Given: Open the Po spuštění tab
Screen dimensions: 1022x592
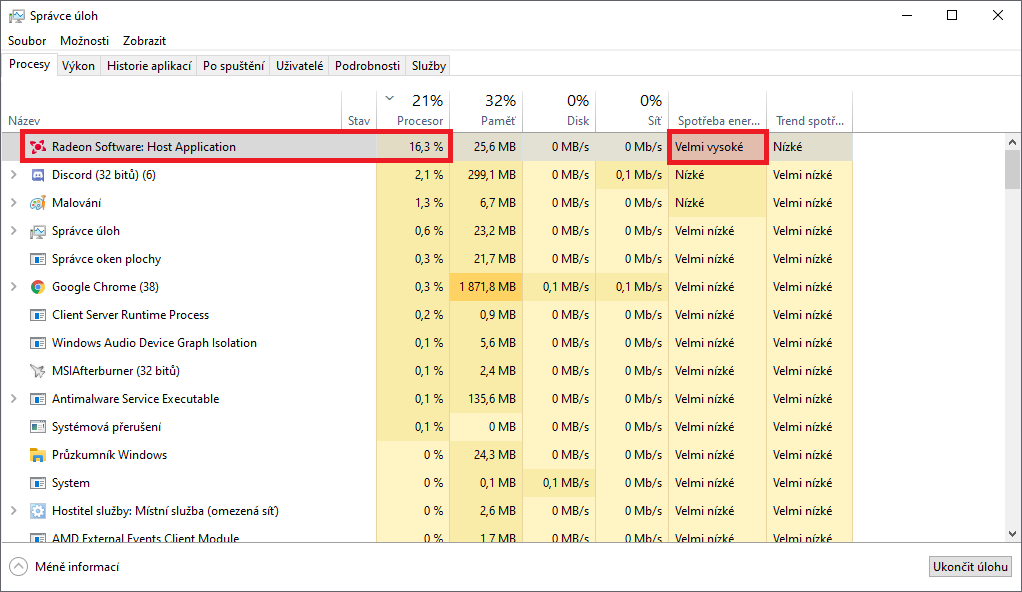Looking at the screenshot, I should coord(233,66).
